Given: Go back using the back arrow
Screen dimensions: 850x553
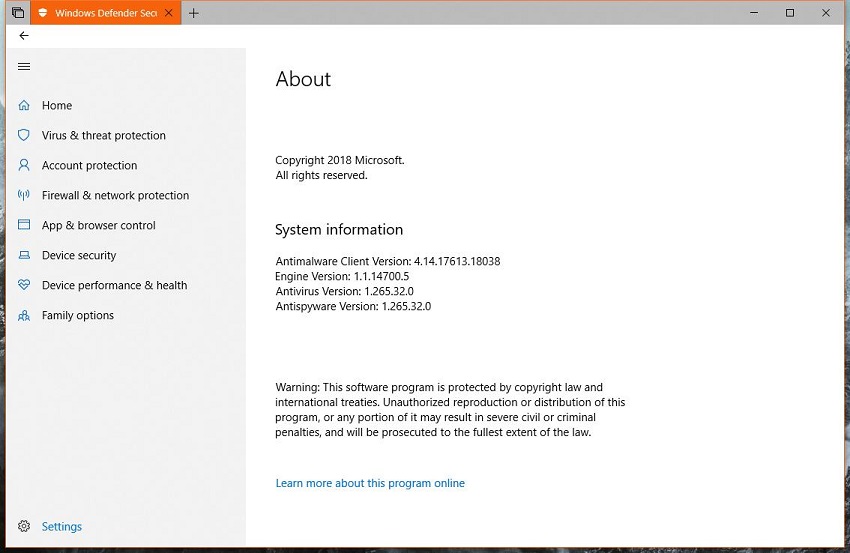Looking at the screenshot, I should [x=24, y=36].
